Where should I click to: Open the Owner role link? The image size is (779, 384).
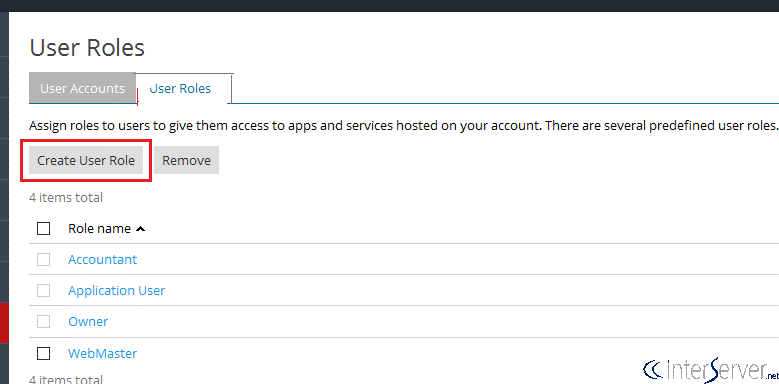tap(88, 321)
